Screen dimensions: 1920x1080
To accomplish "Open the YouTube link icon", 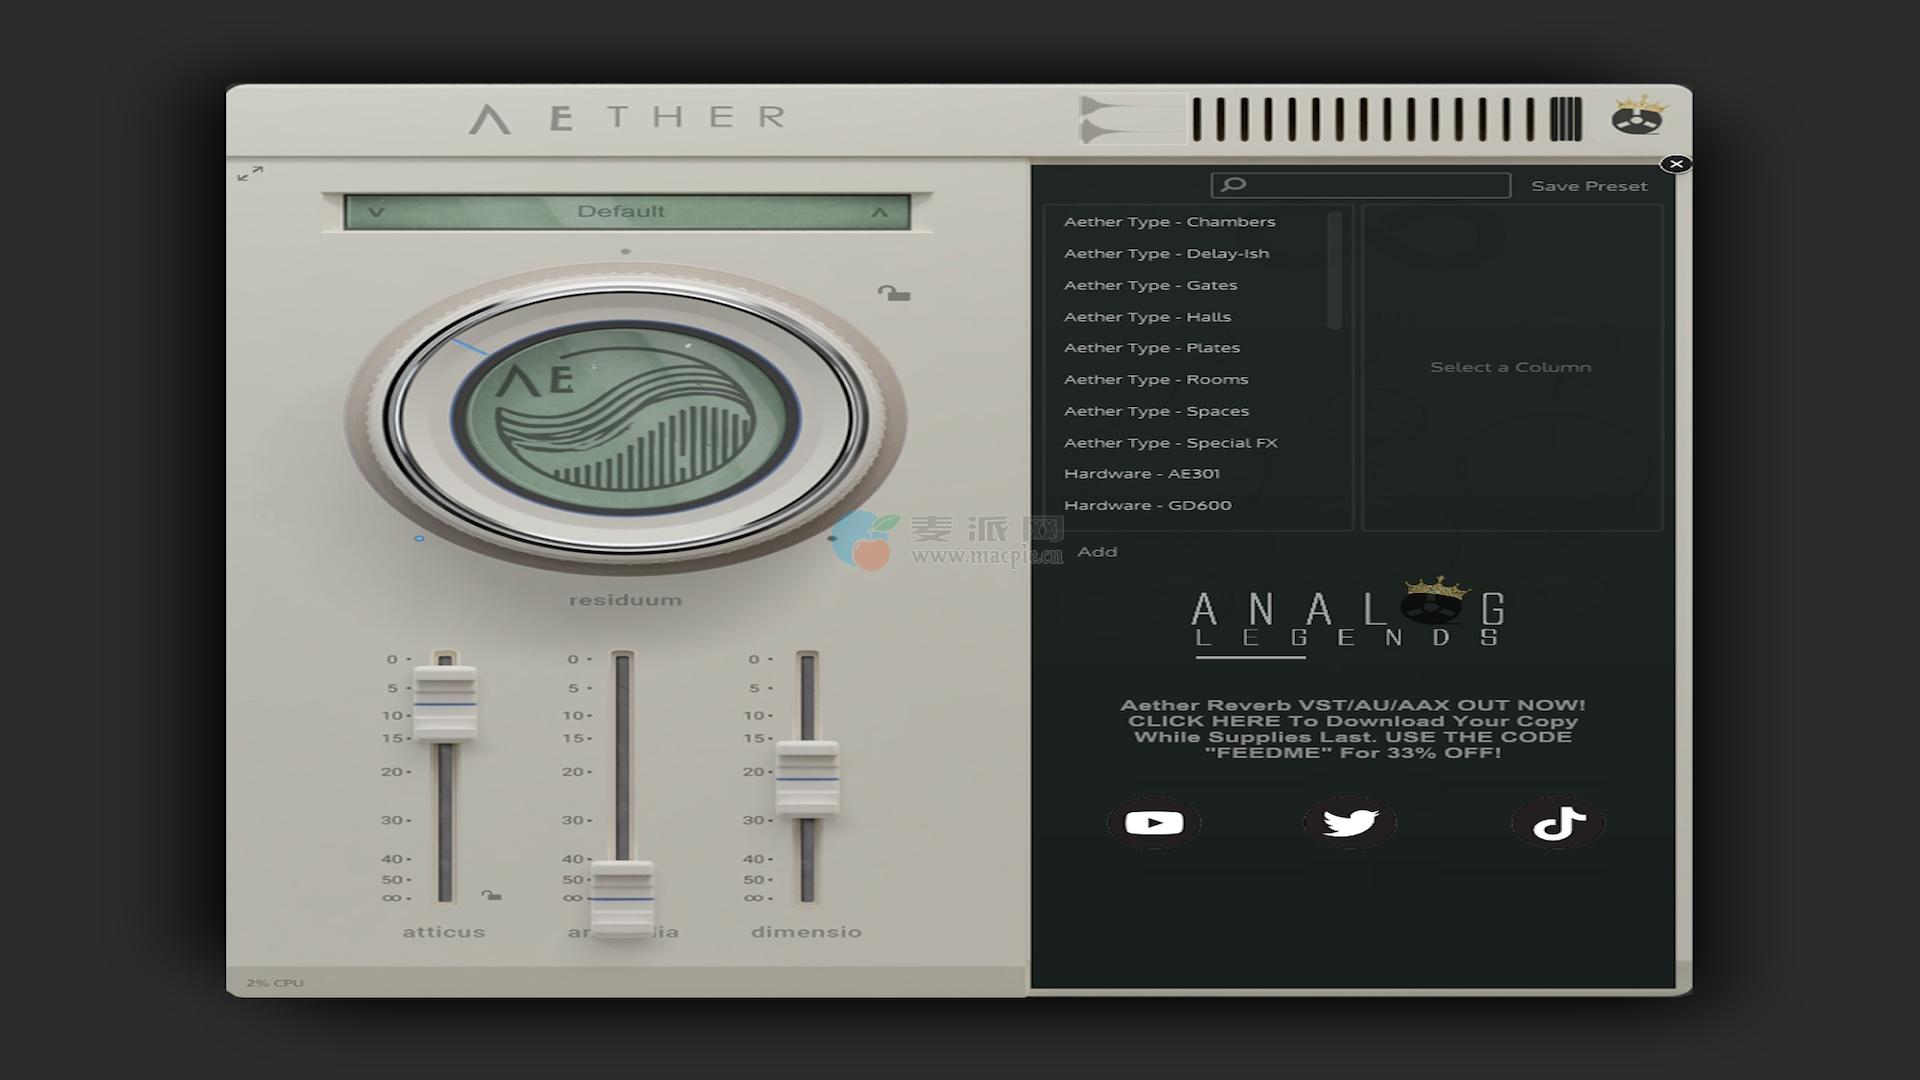I will pos(1154,823).
